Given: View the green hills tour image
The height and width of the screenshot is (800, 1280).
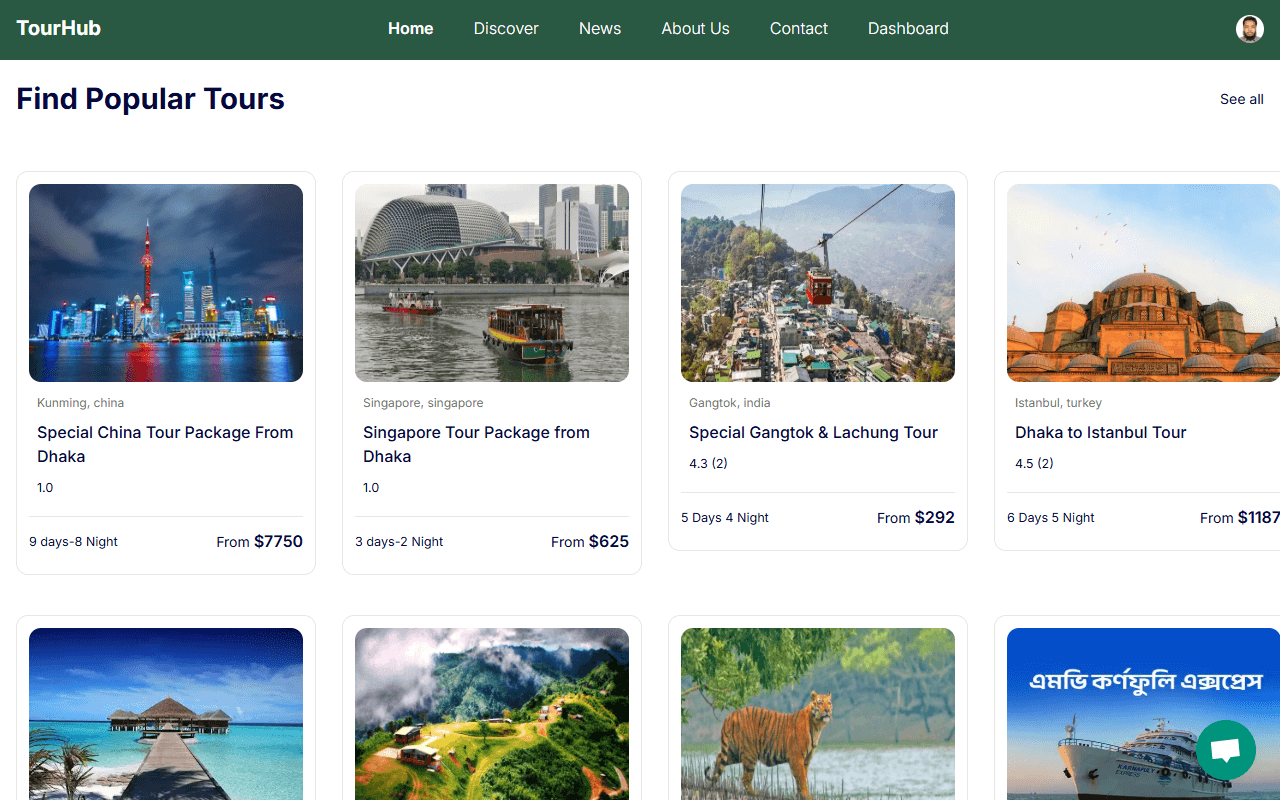Looking at the screenshot, I should pos(492,713).
